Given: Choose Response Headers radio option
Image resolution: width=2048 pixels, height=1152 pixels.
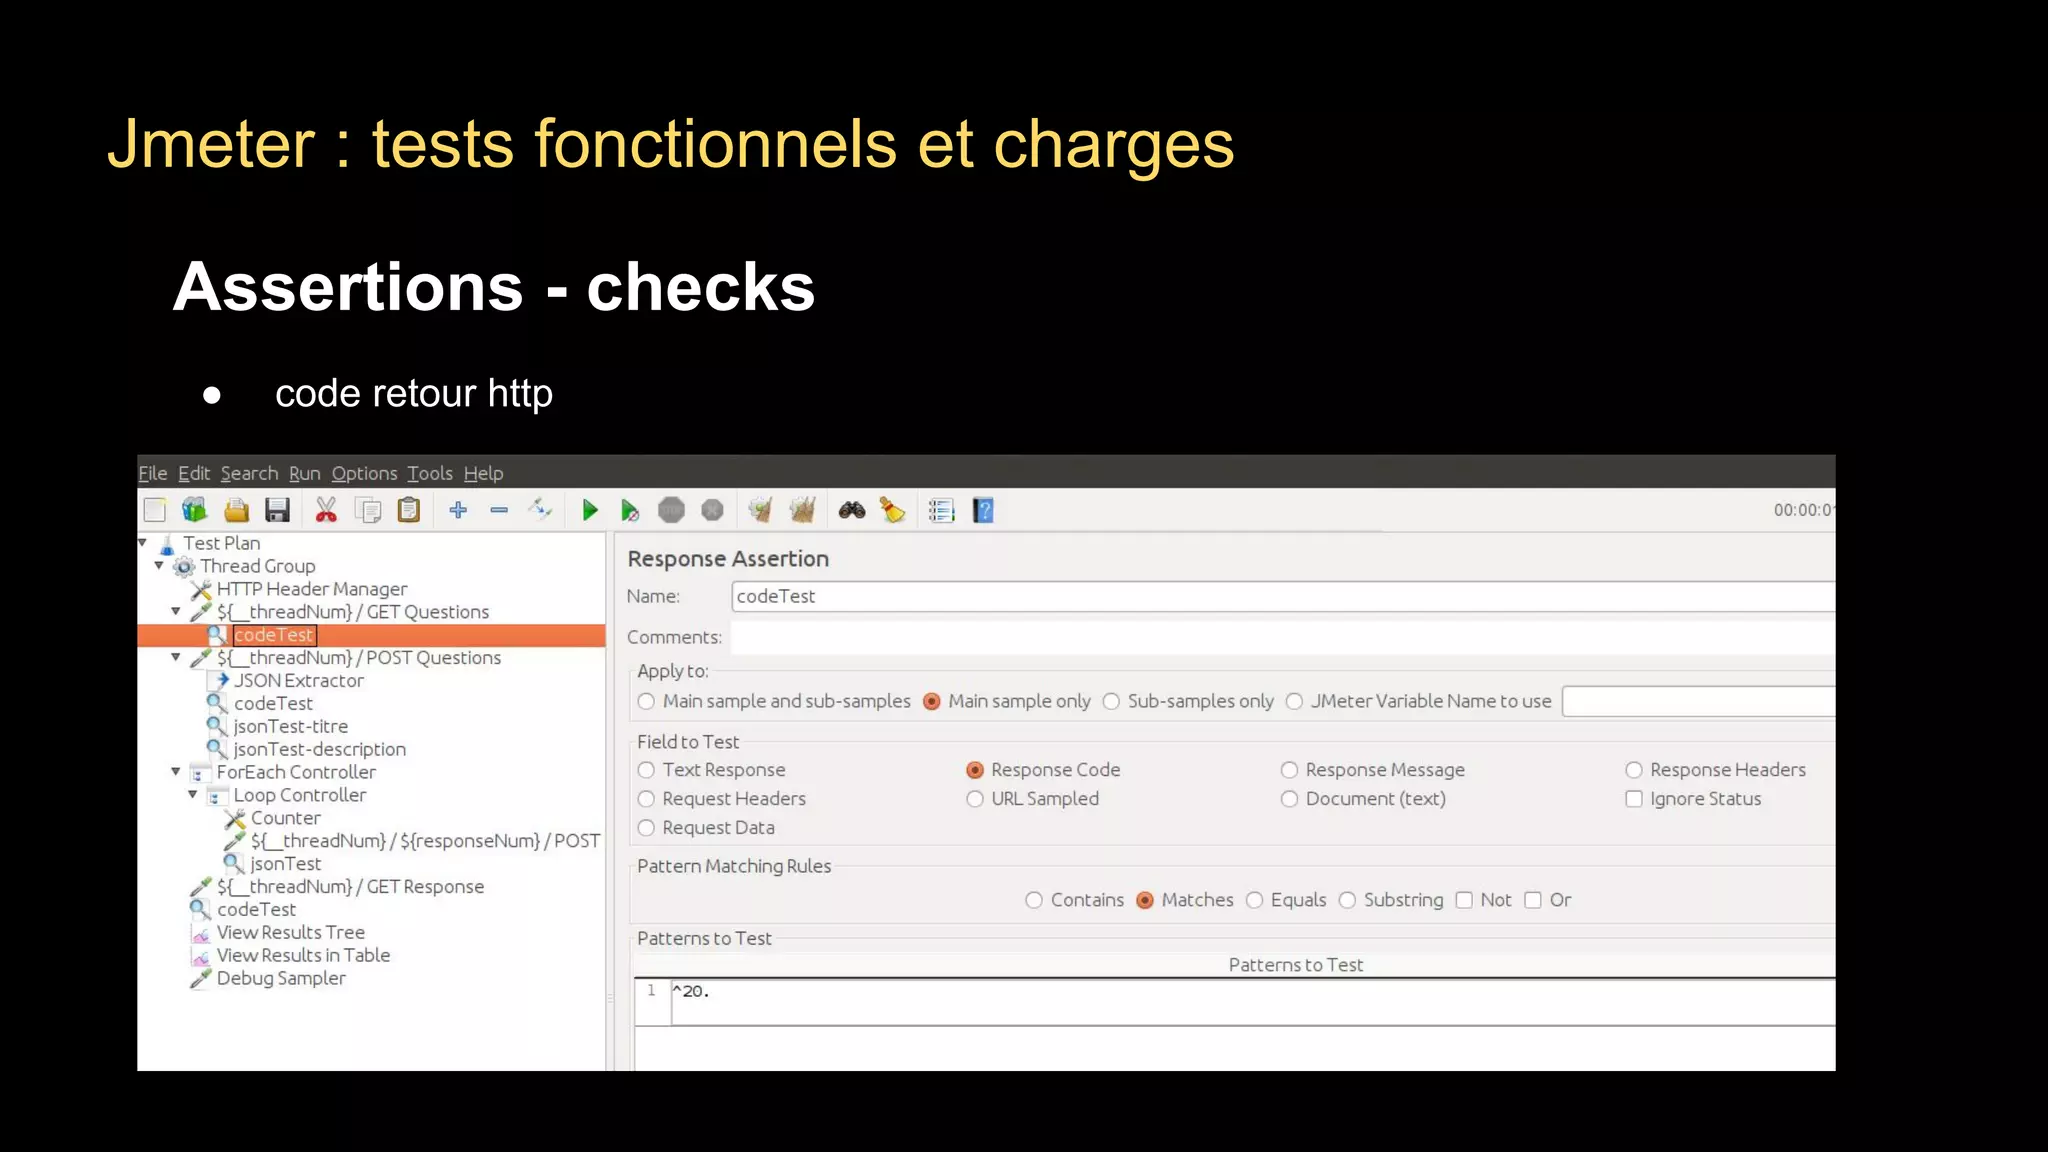Looking at the screenshot, I should click(1634, 770).
